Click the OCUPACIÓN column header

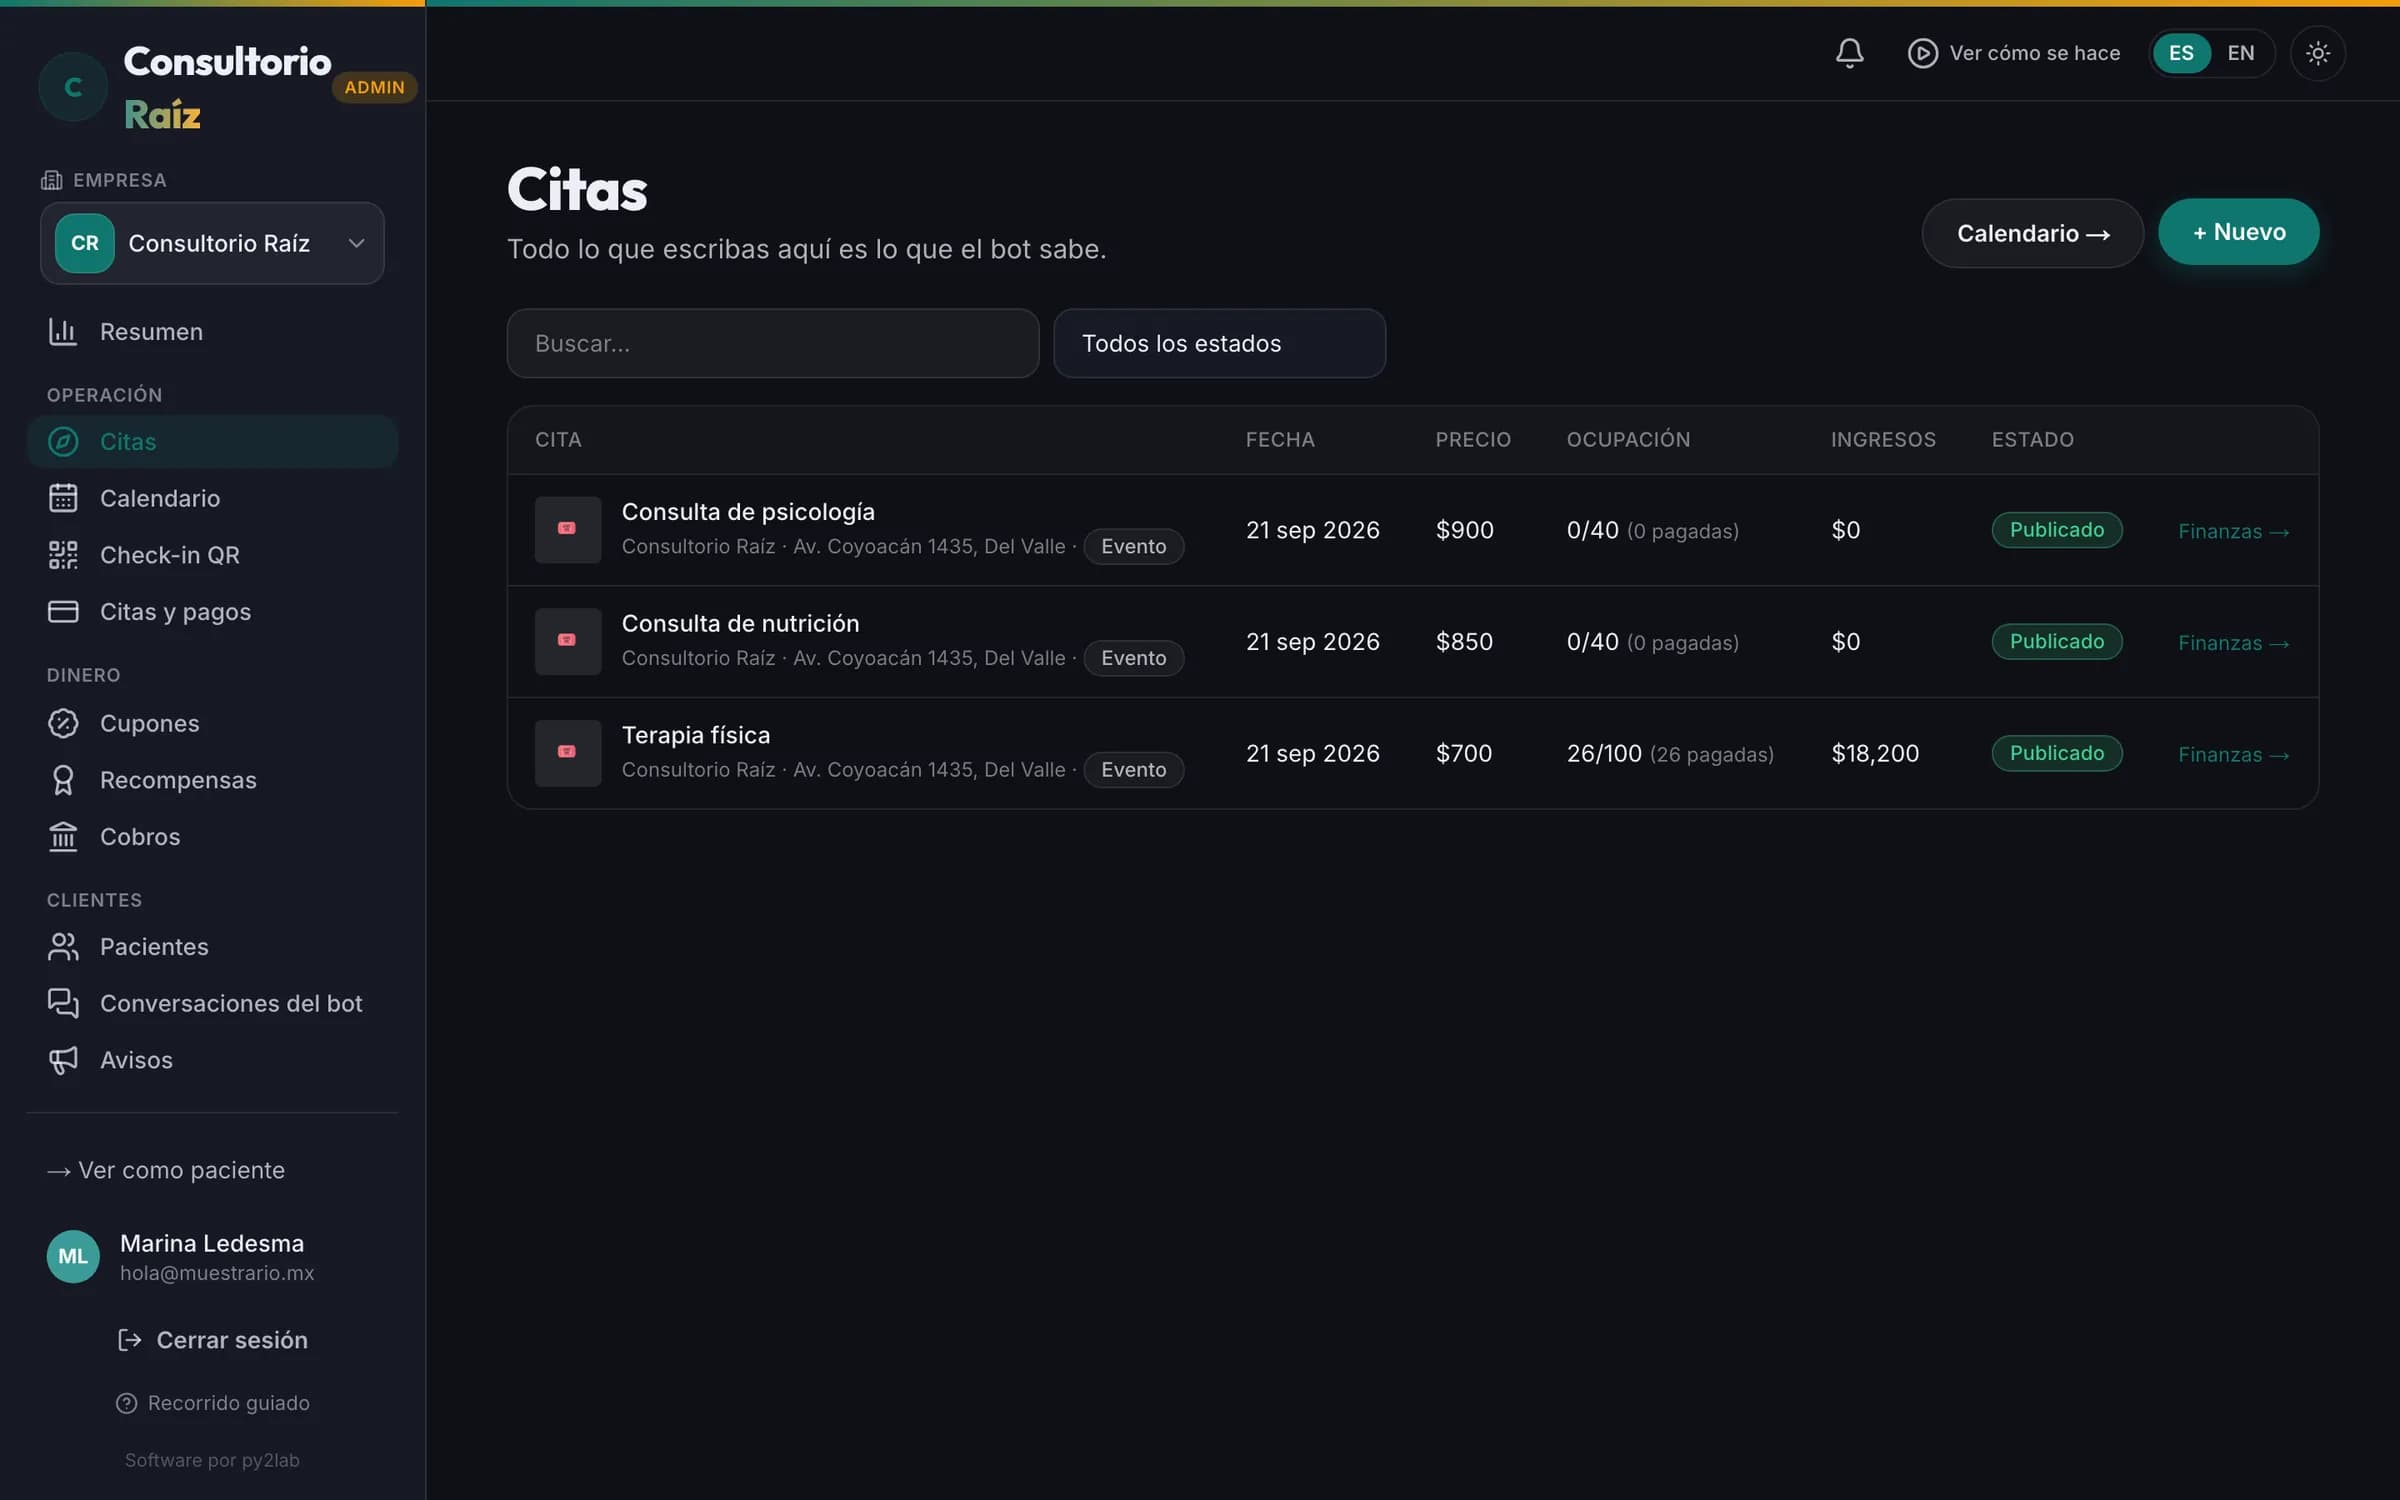click(1628, 440)
